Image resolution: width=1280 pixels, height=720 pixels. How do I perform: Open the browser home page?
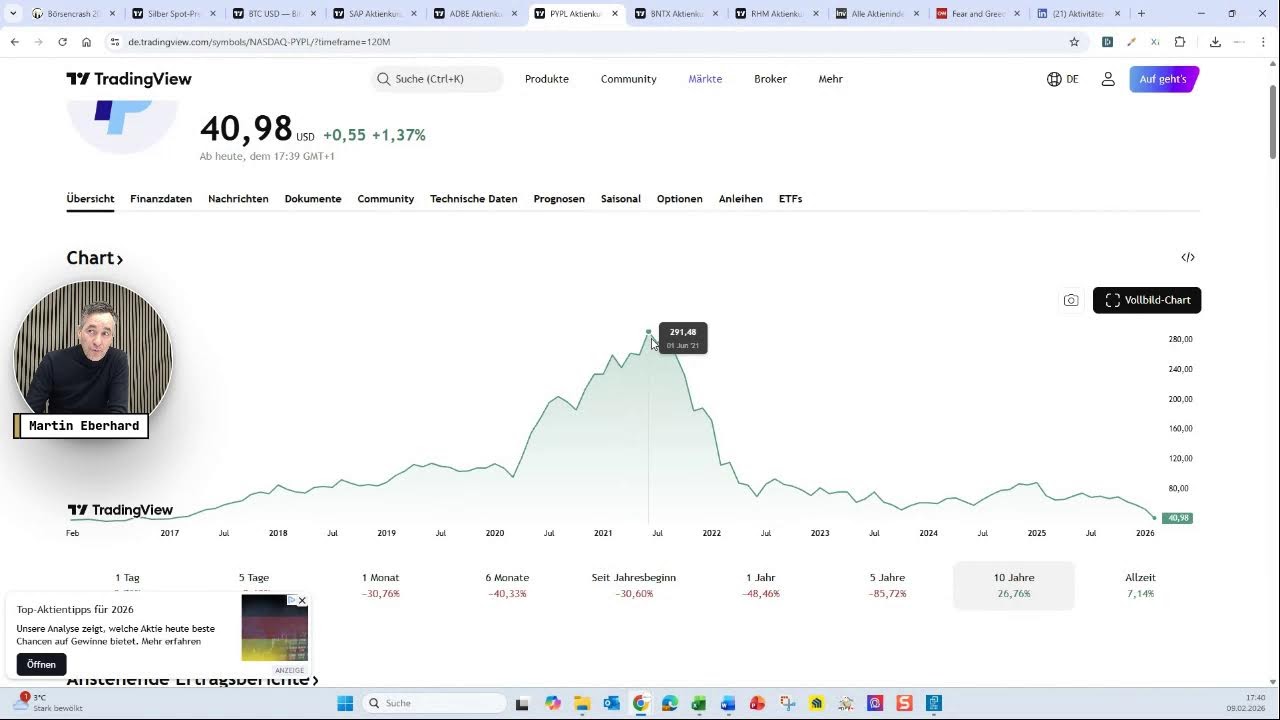pyautogui.click(x=86, y=42)
